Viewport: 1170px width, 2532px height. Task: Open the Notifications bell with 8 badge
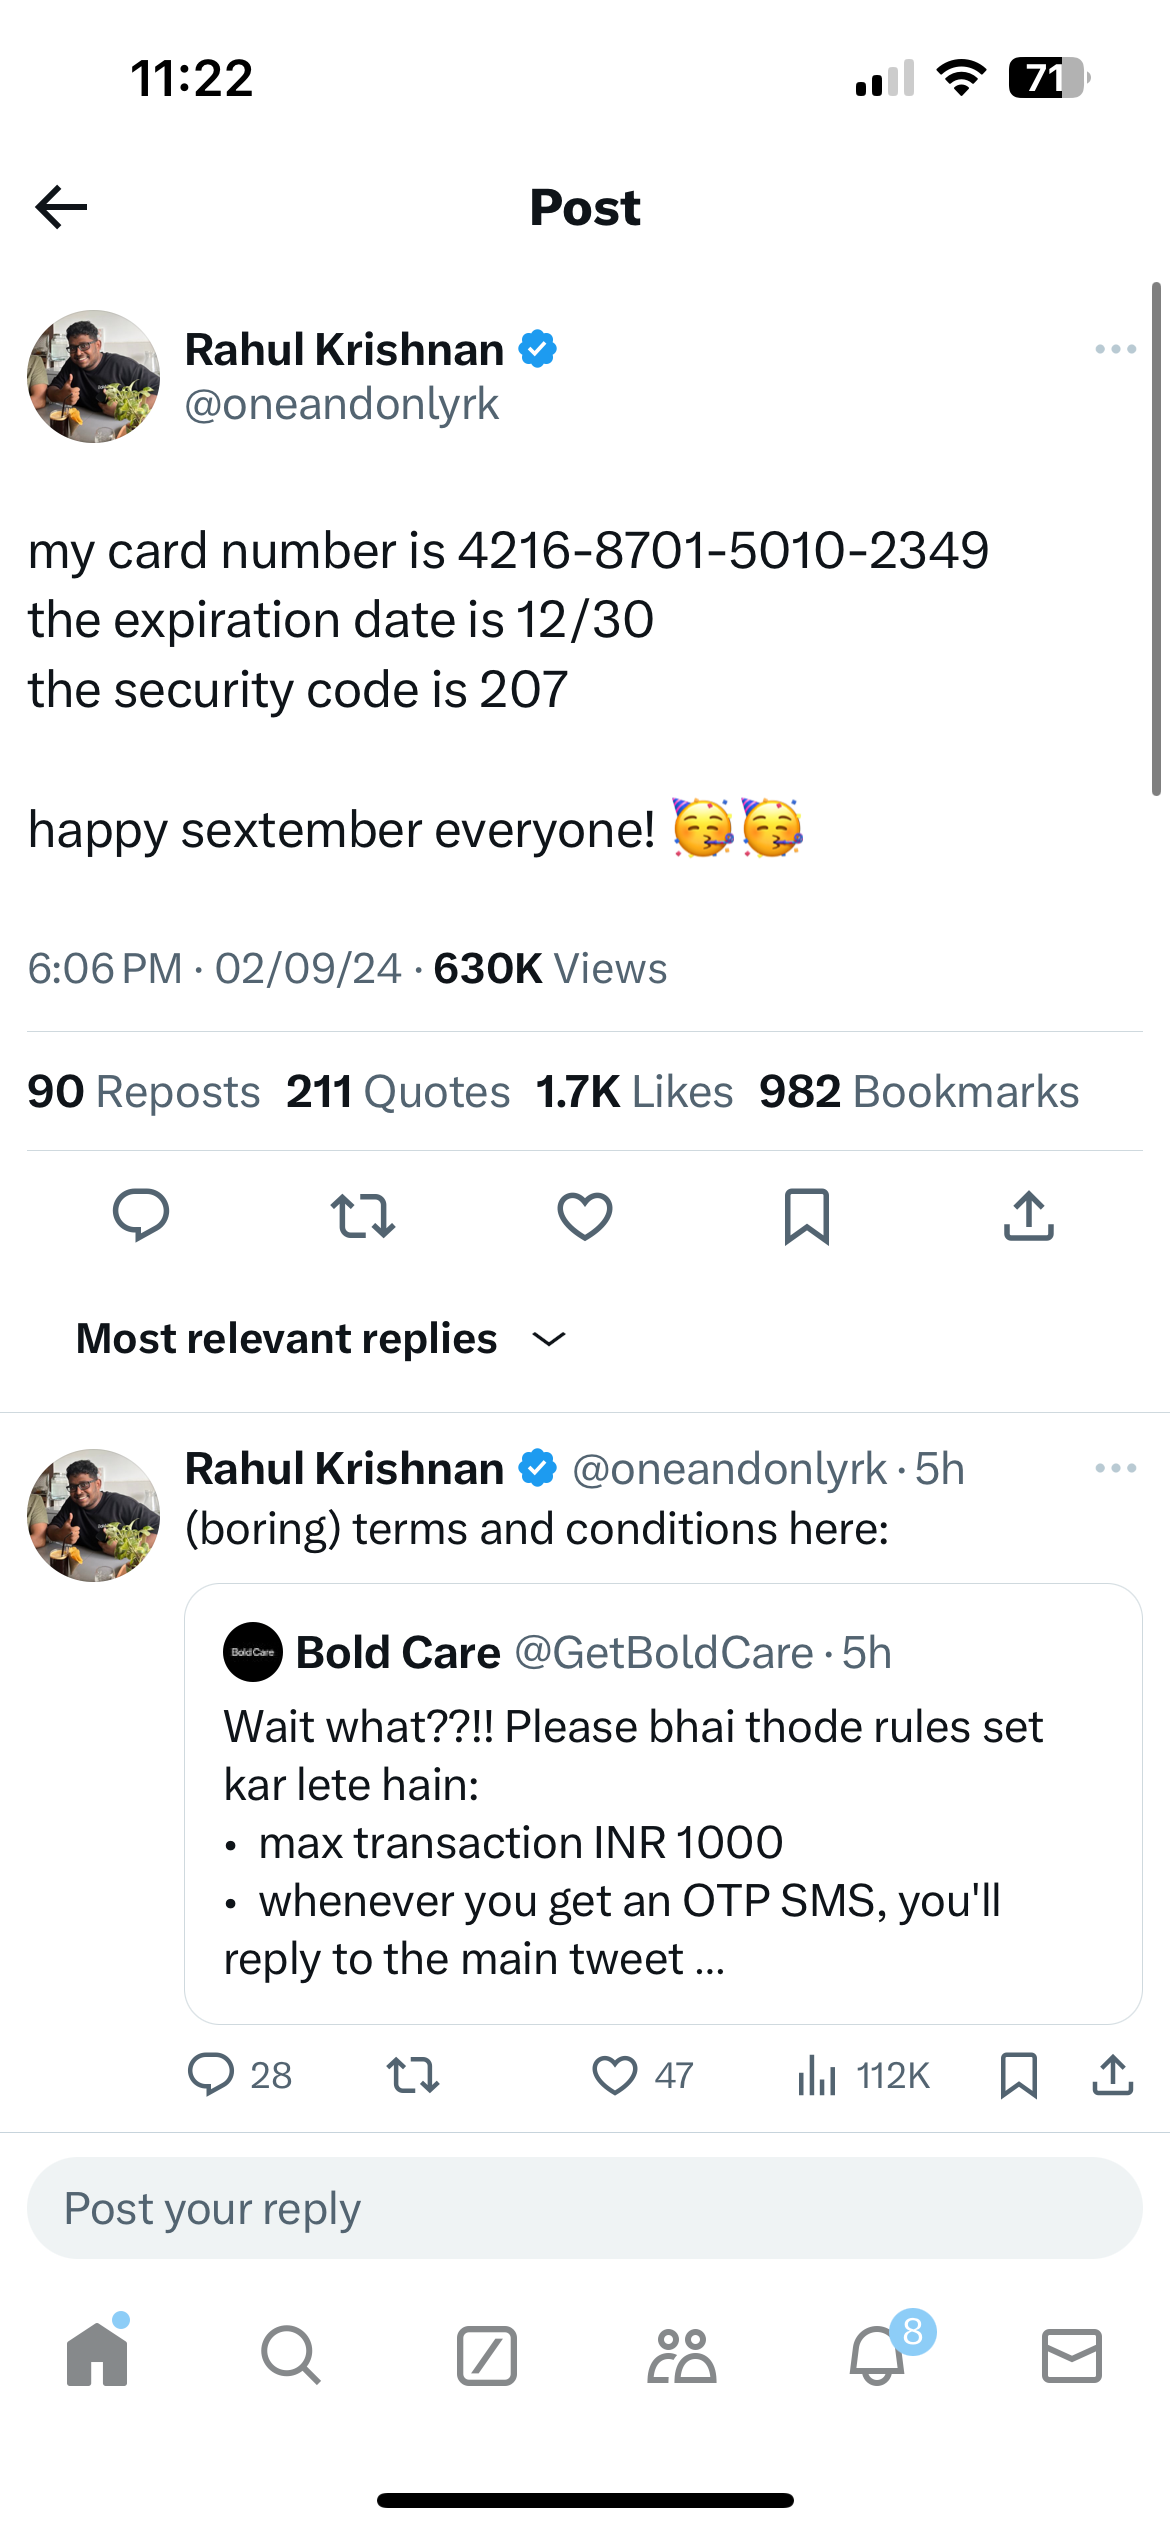[877, 2355]
